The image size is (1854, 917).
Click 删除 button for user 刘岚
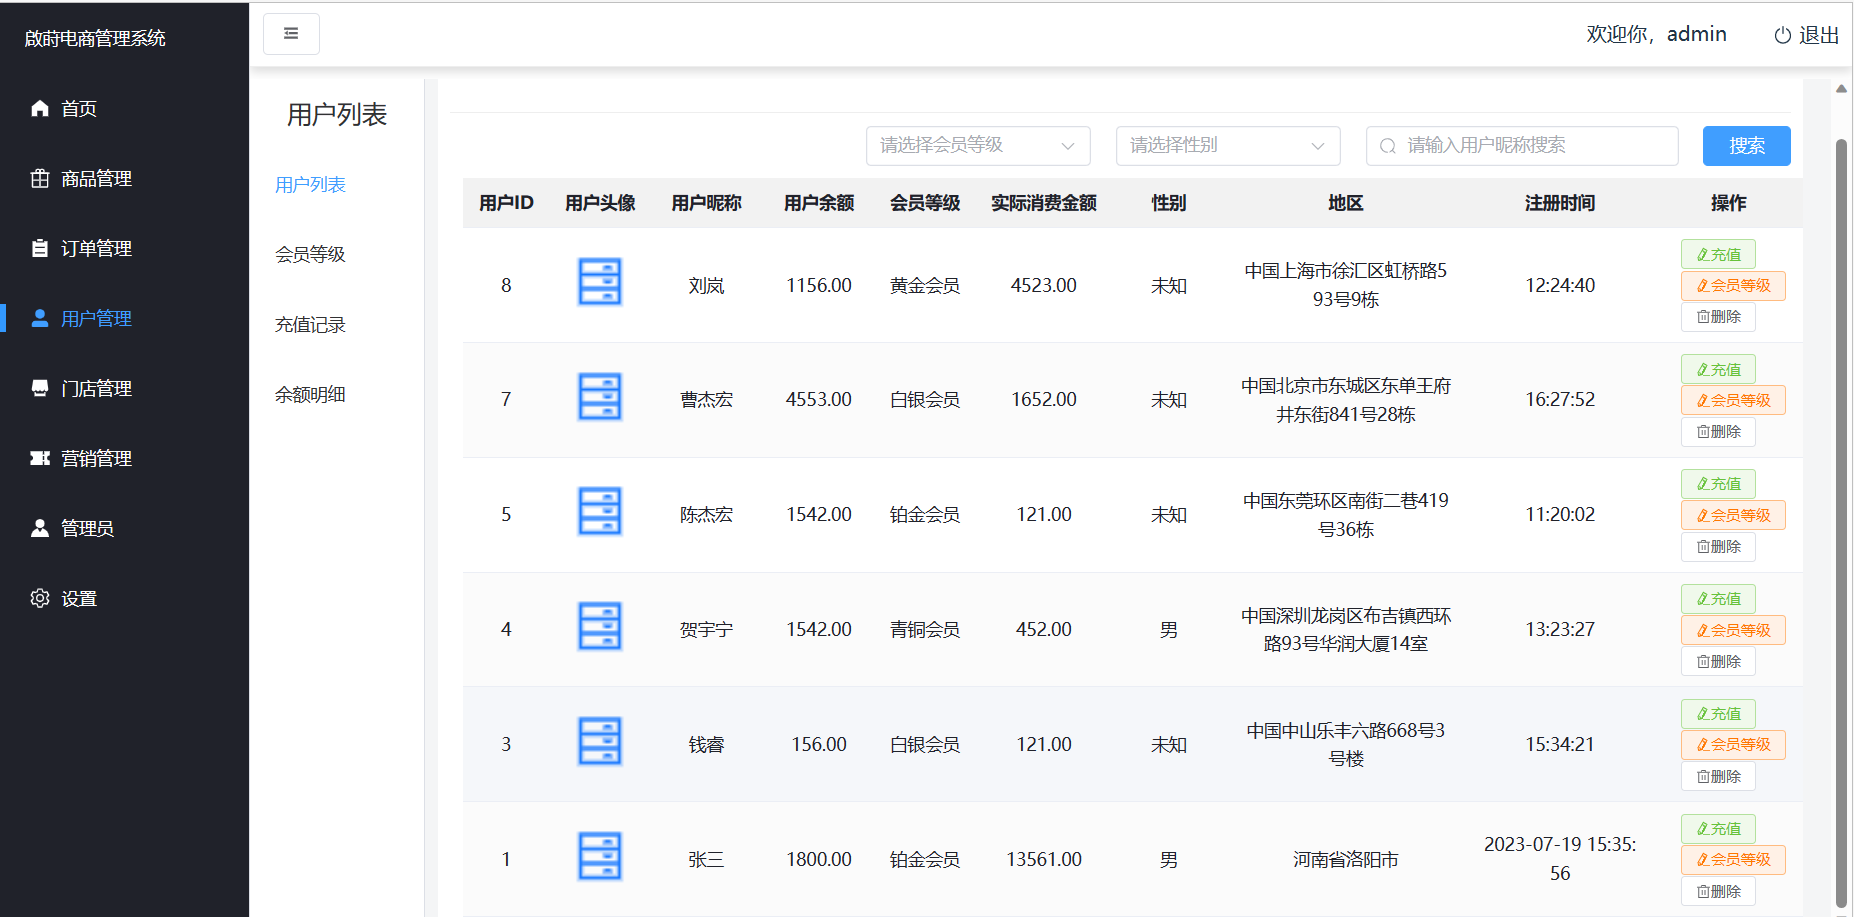[x=1718, y=317]
